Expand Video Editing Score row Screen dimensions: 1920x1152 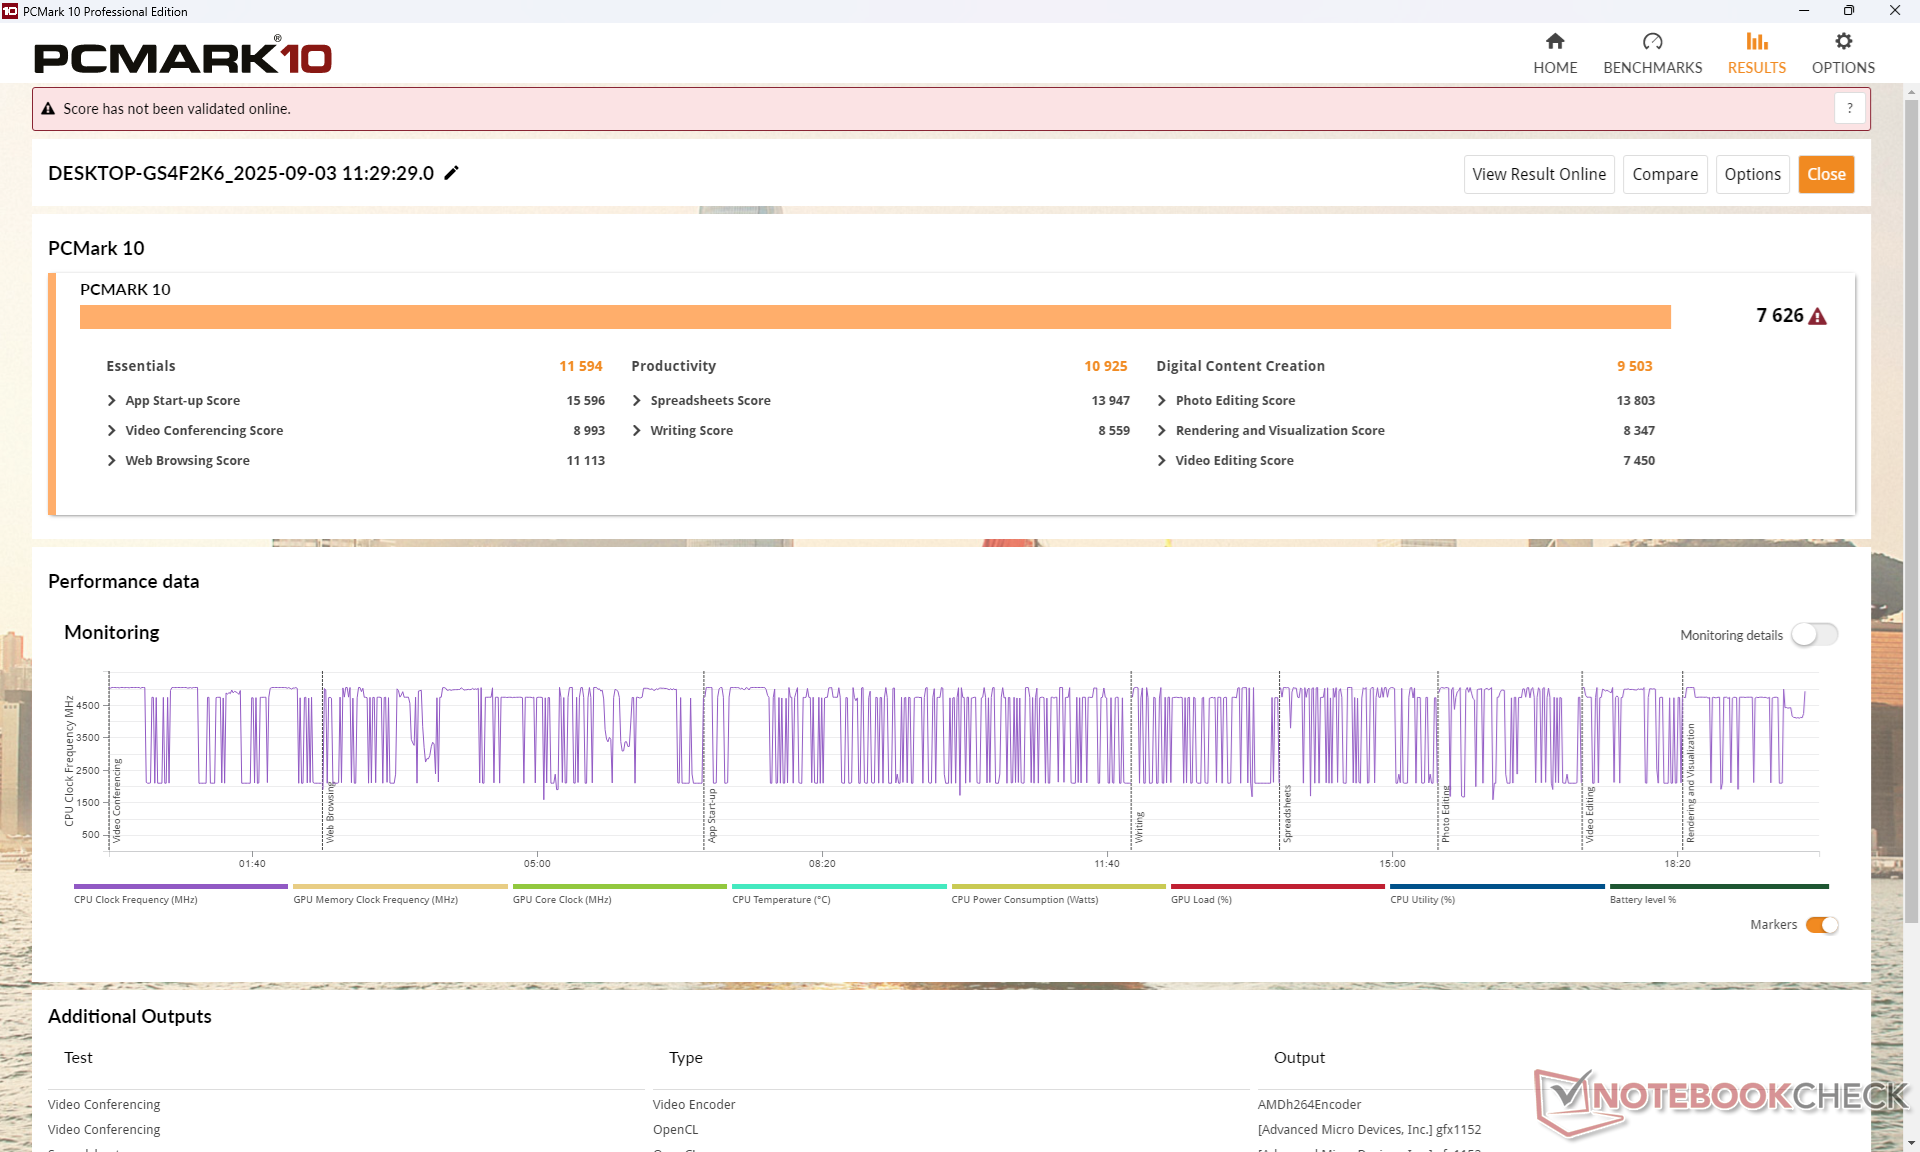pyautogui.click(x=1162, y=461)
